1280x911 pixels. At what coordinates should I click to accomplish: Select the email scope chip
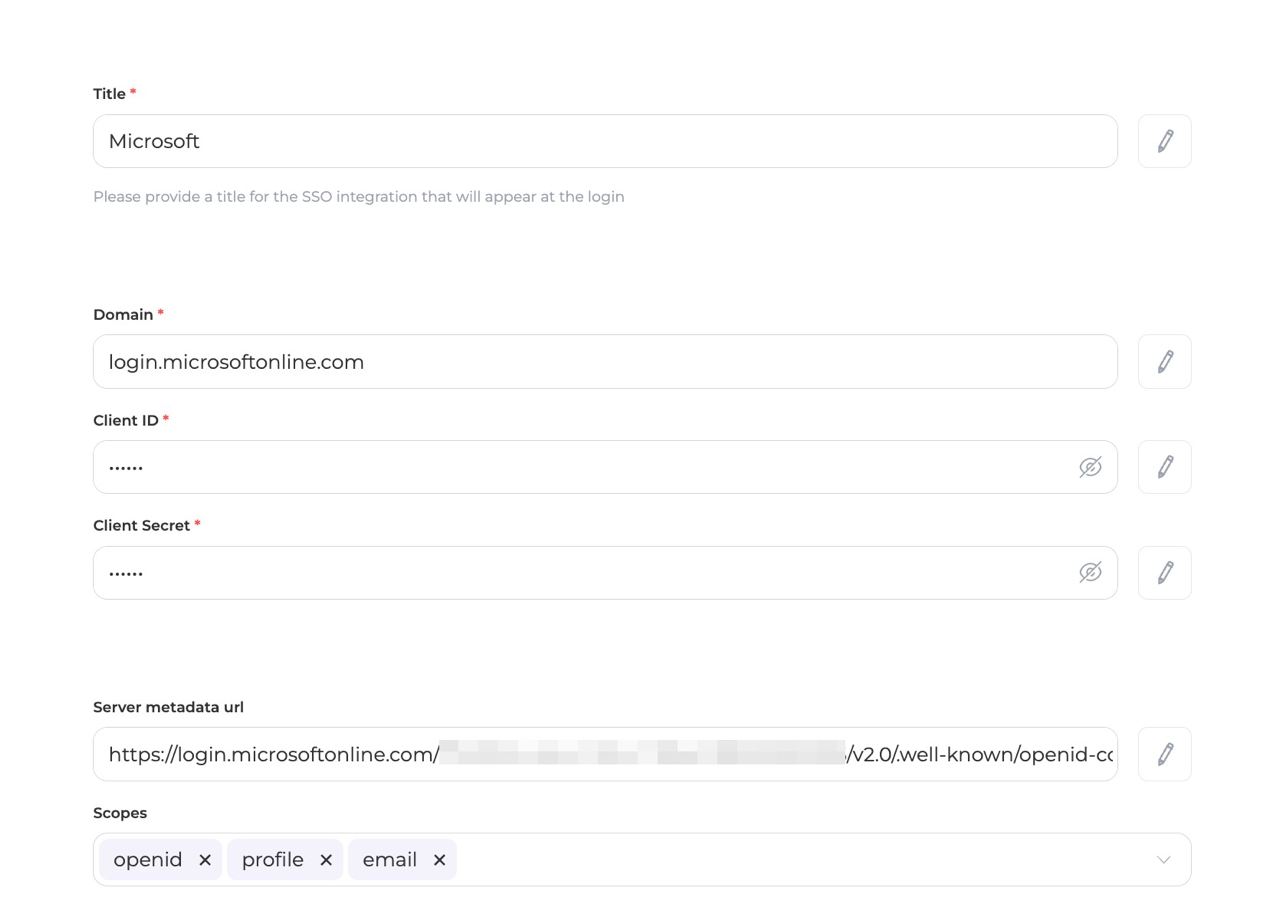(x=389, y=860)
